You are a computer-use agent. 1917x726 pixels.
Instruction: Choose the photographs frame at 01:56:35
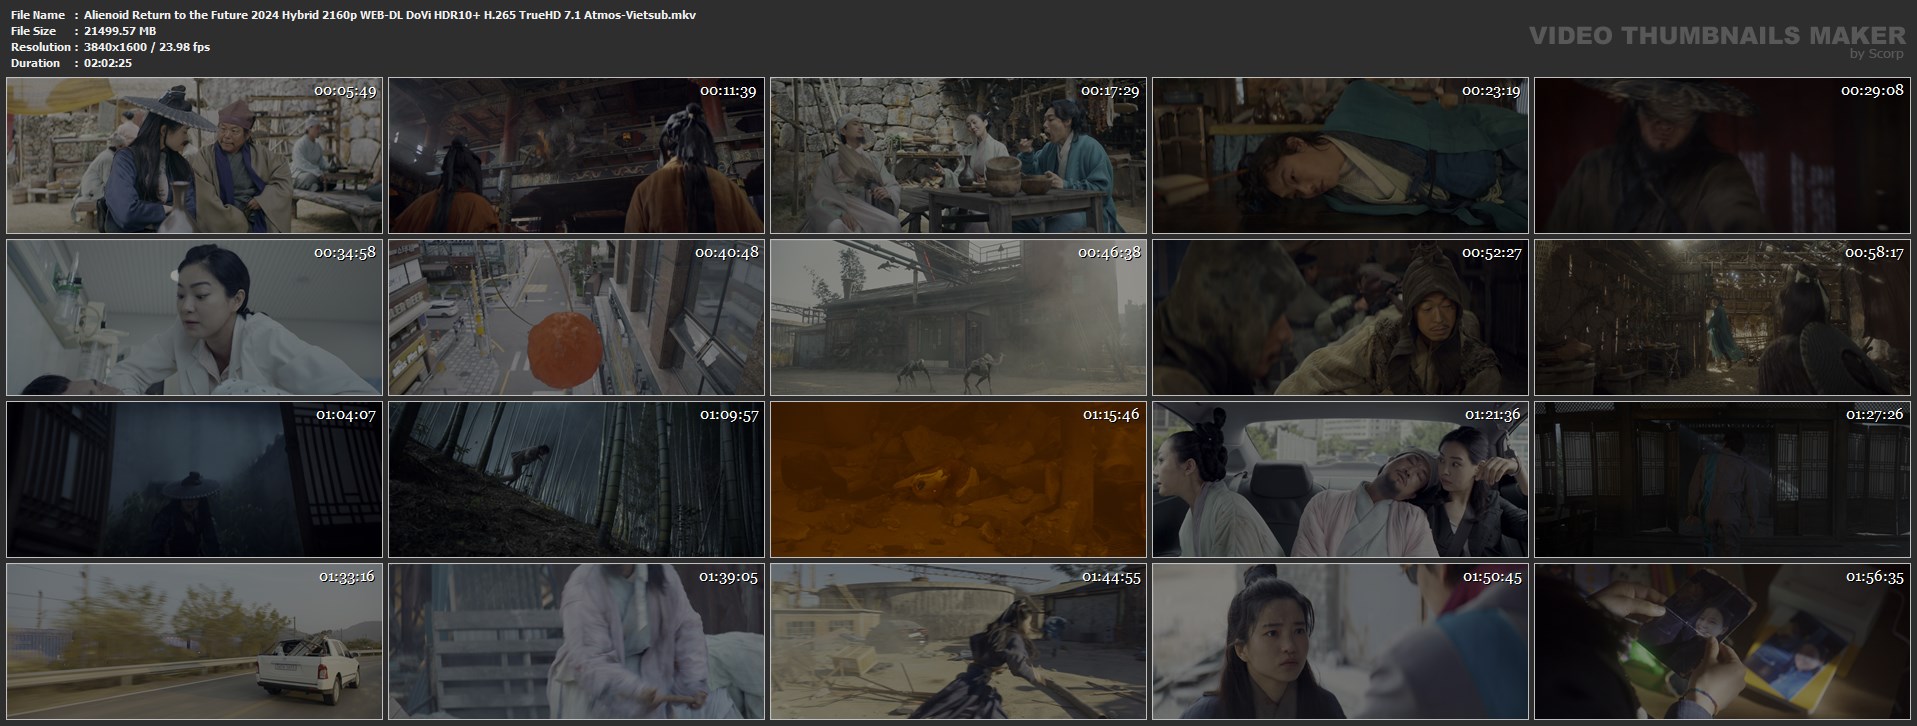point(1722,642)
